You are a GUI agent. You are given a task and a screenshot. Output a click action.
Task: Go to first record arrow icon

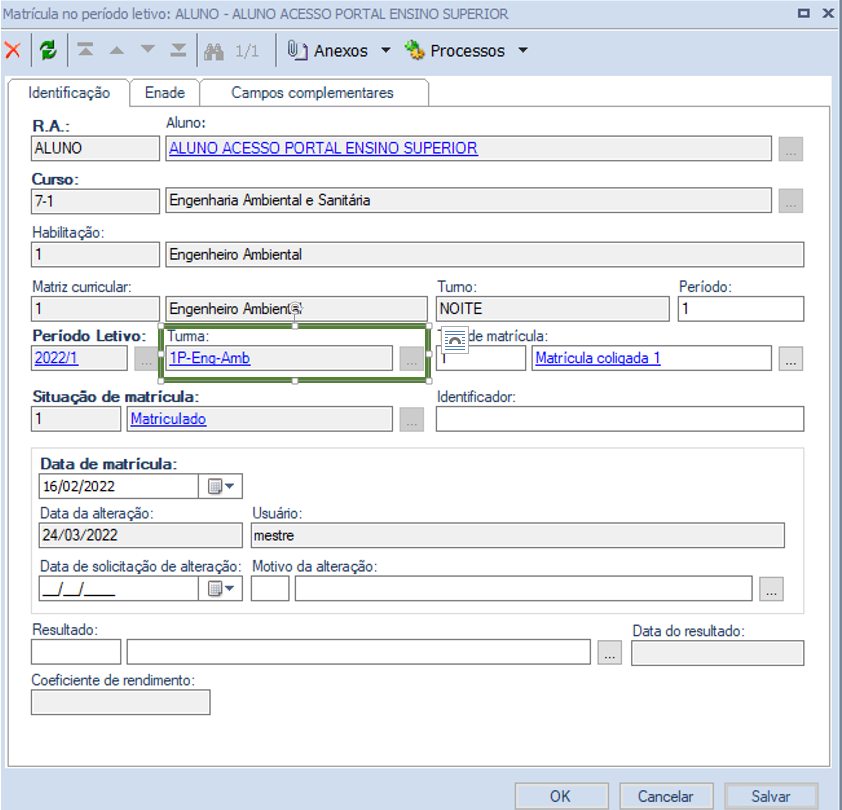(x=85, y=50)
